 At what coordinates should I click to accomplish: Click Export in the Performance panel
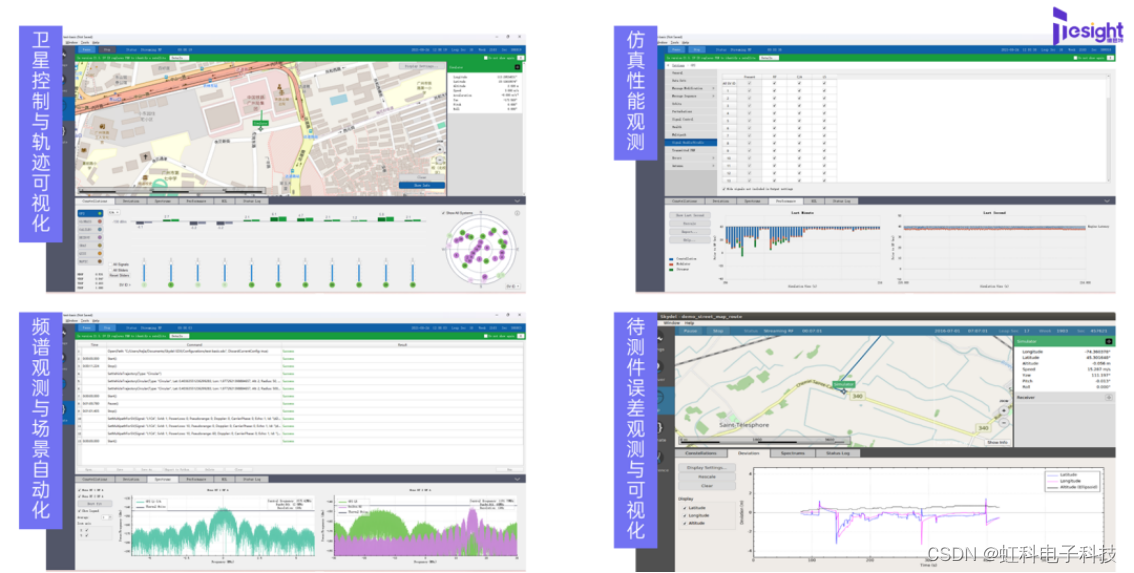pyautogui.click(x=690, y=232)
